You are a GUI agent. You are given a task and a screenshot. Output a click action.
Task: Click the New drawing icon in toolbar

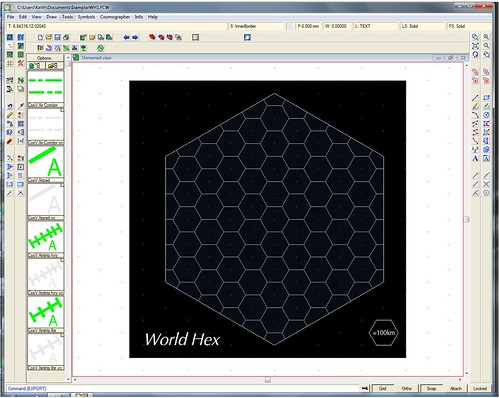tap(40, 37)
